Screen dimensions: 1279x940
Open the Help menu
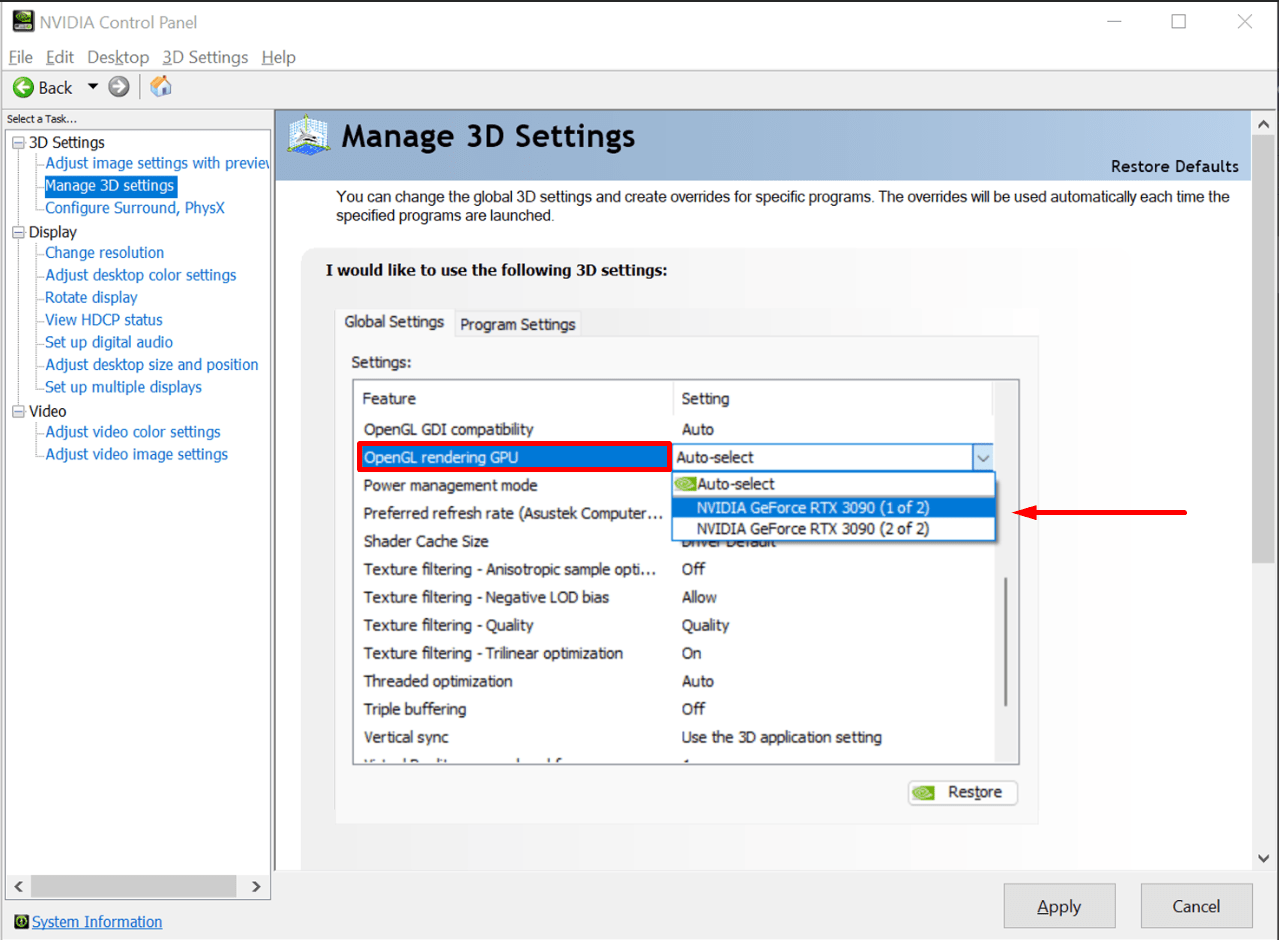coord(278,57)
